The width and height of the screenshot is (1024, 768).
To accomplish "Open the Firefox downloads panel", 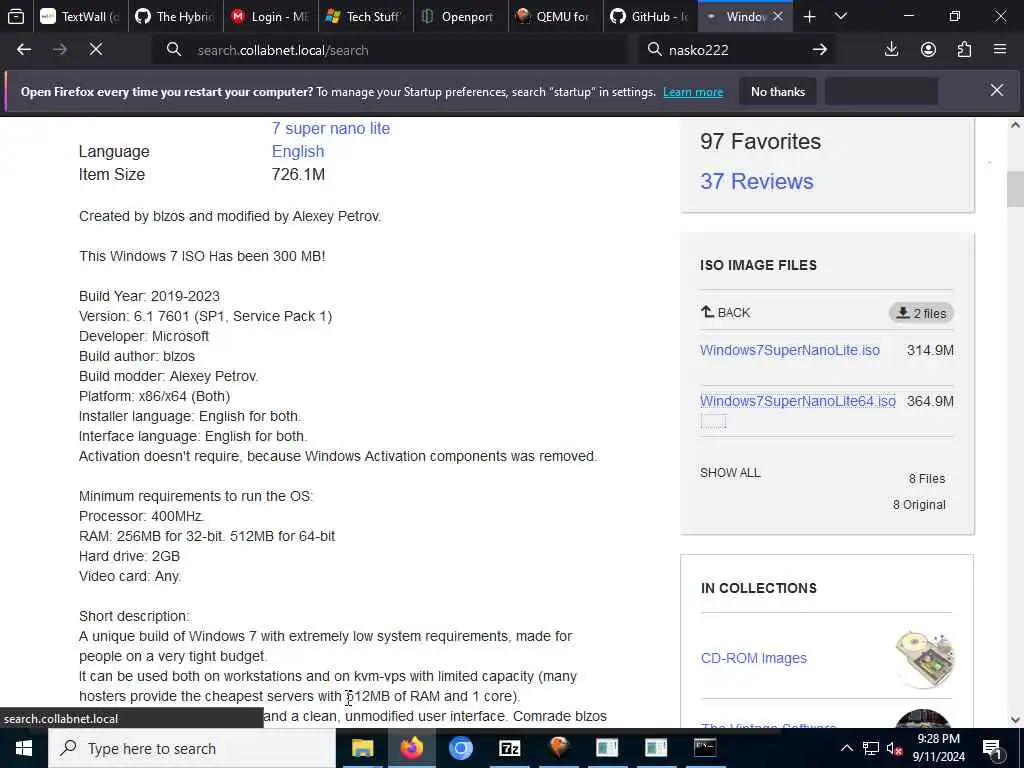I will 891,50.
